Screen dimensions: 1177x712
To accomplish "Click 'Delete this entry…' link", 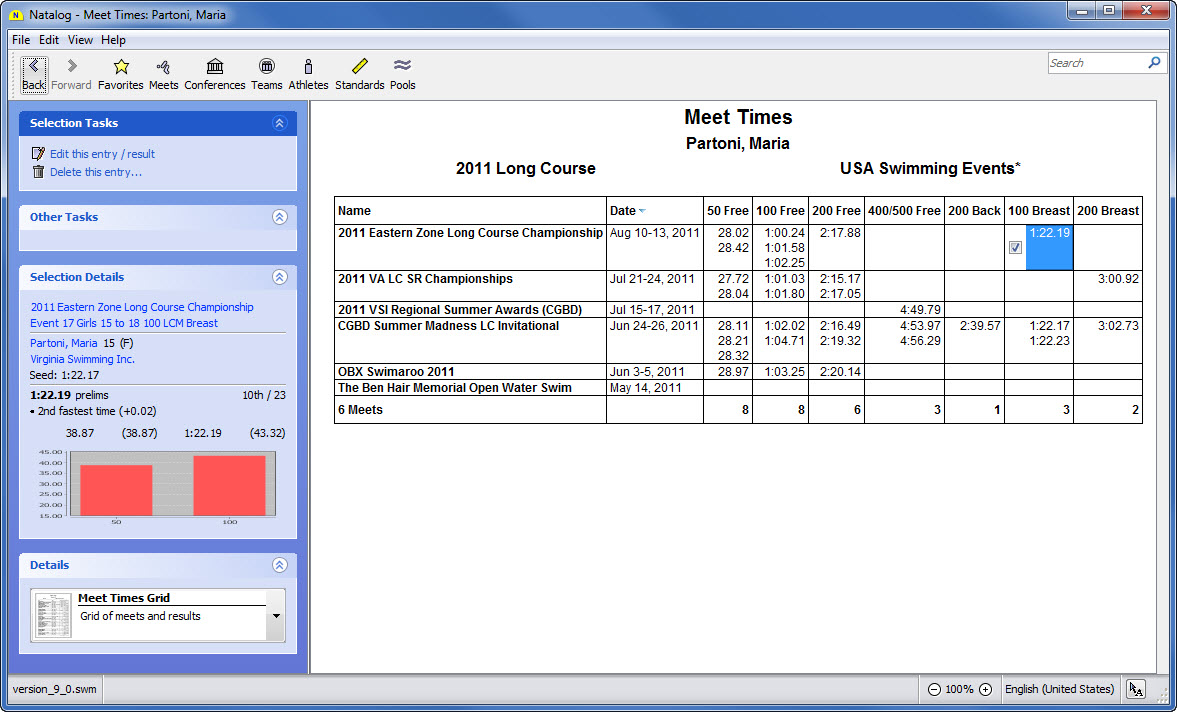I will tap(96, 172).
